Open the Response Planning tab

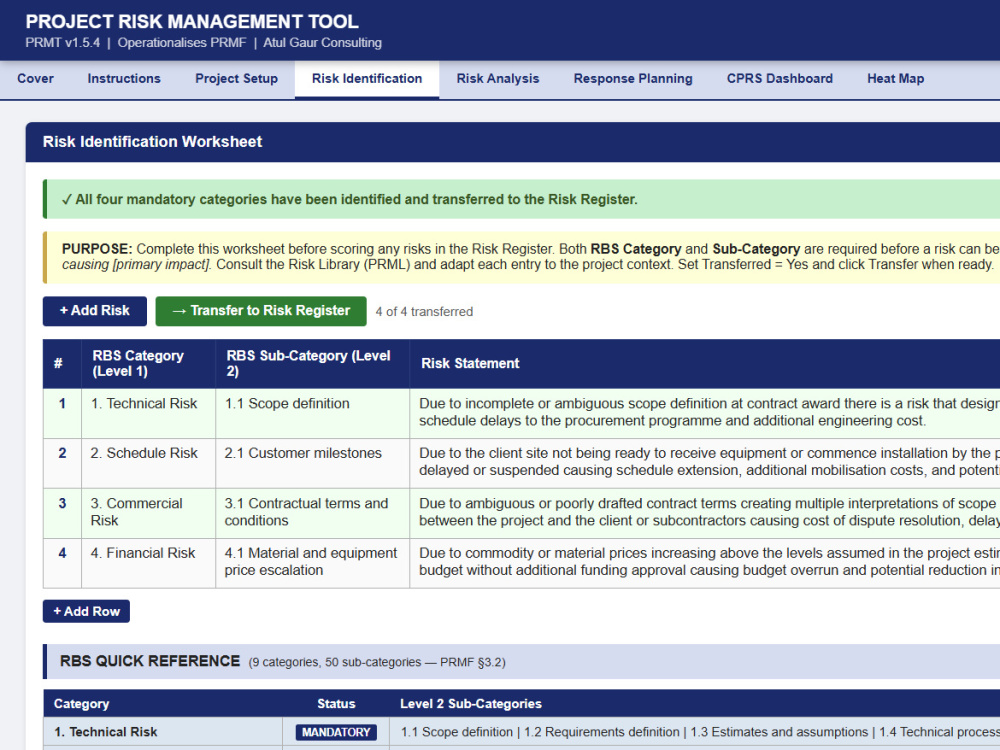[633, 78]
